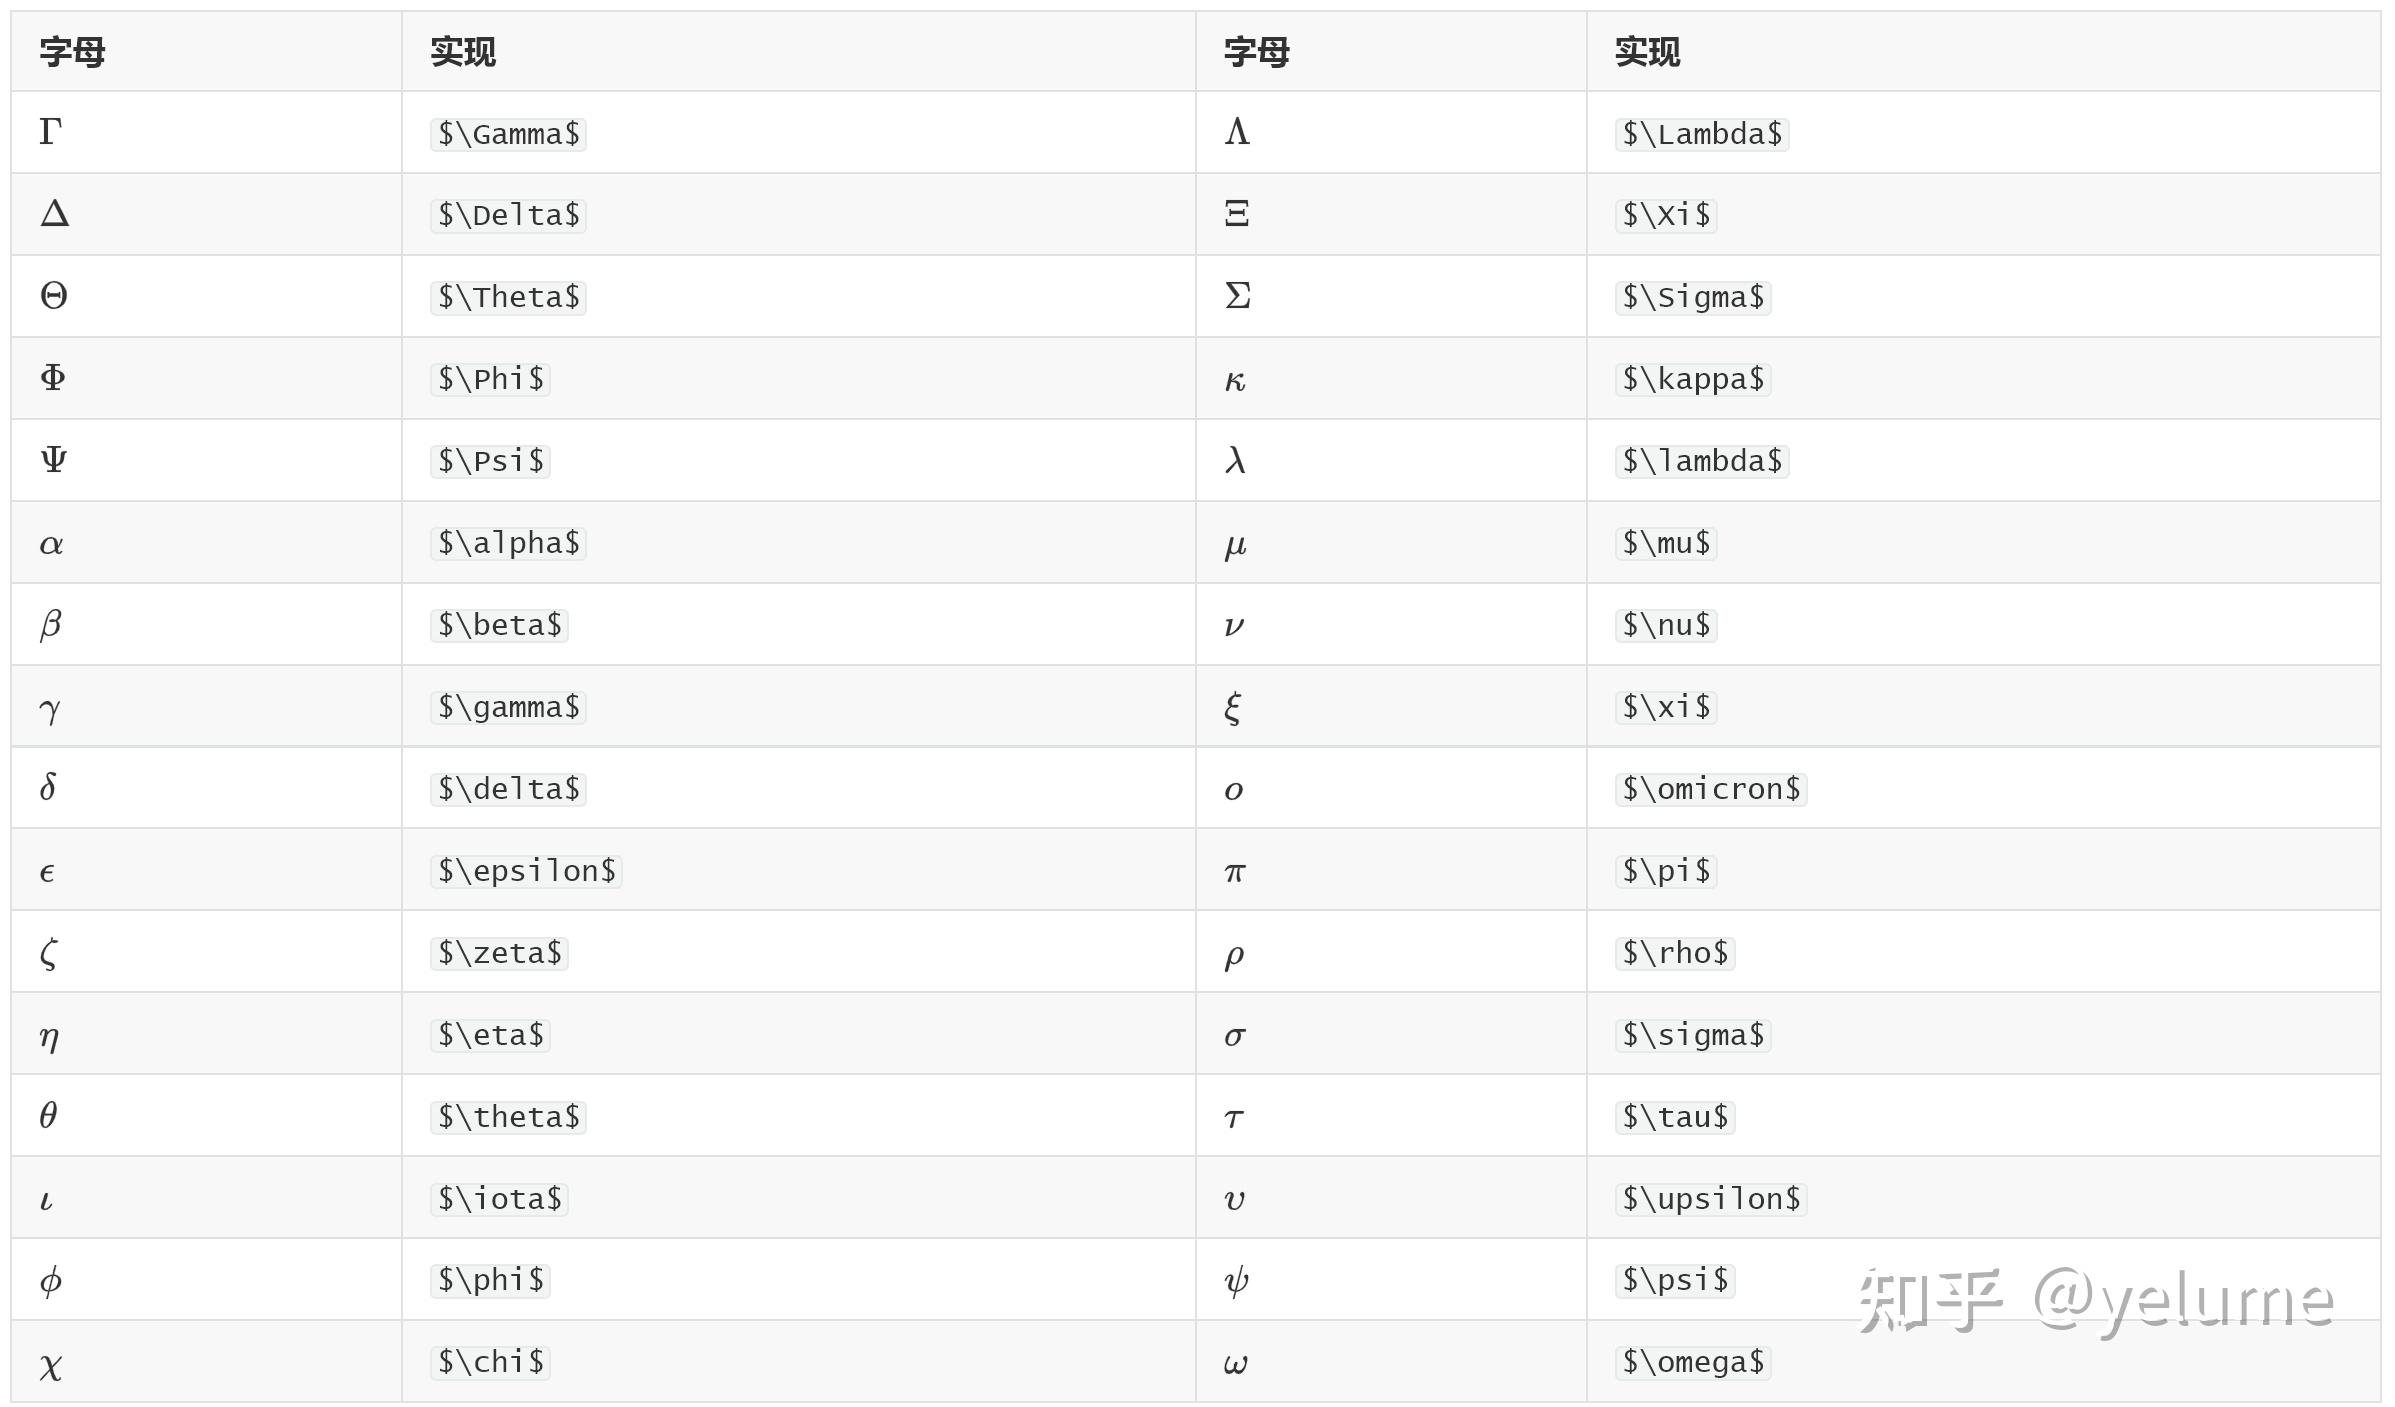This screenshot has height=1407, width=2395.
Task: Click the $\Gamma$ code snippet
Action: (508, 134)
